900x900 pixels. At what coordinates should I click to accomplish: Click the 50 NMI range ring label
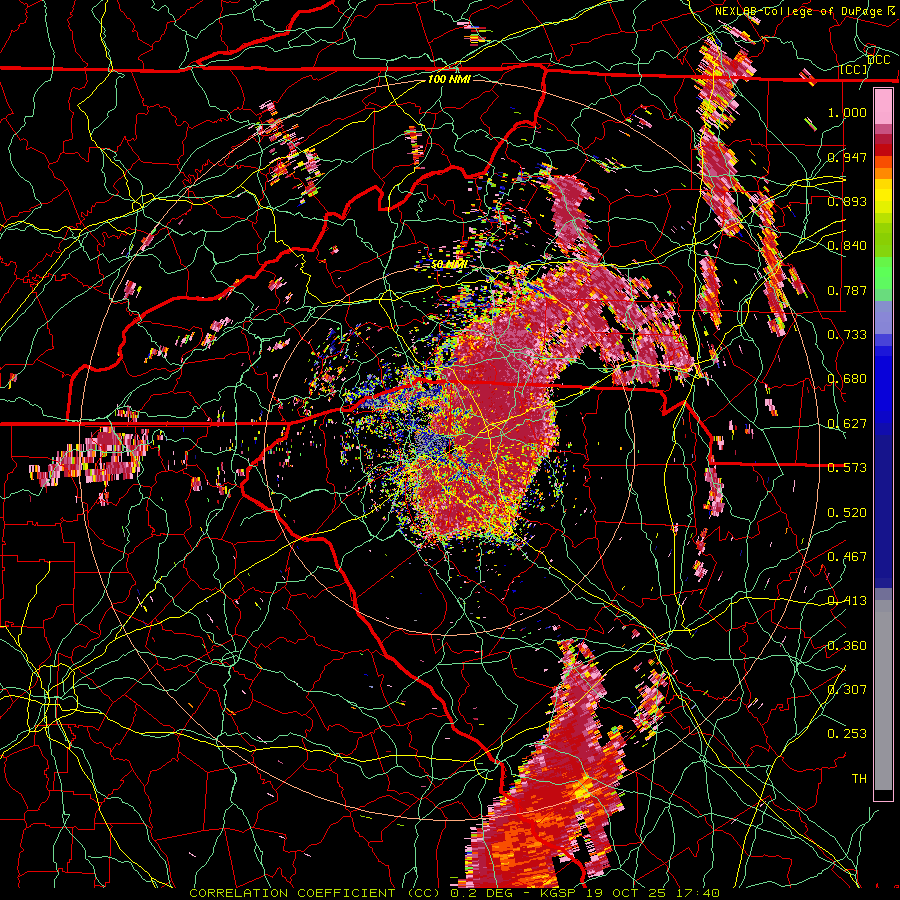coord(449,265)
